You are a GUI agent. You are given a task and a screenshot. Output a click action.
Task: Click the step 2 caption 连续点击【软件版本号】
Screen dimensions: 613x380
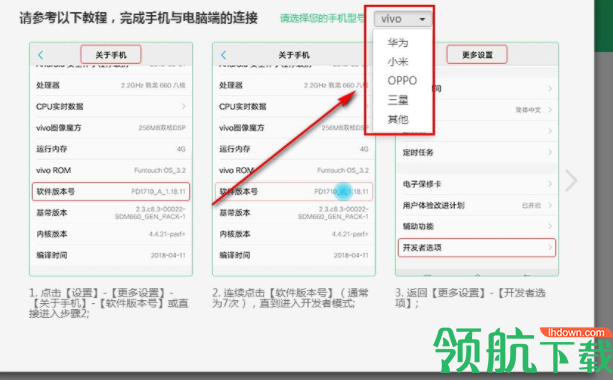point(290,298)
